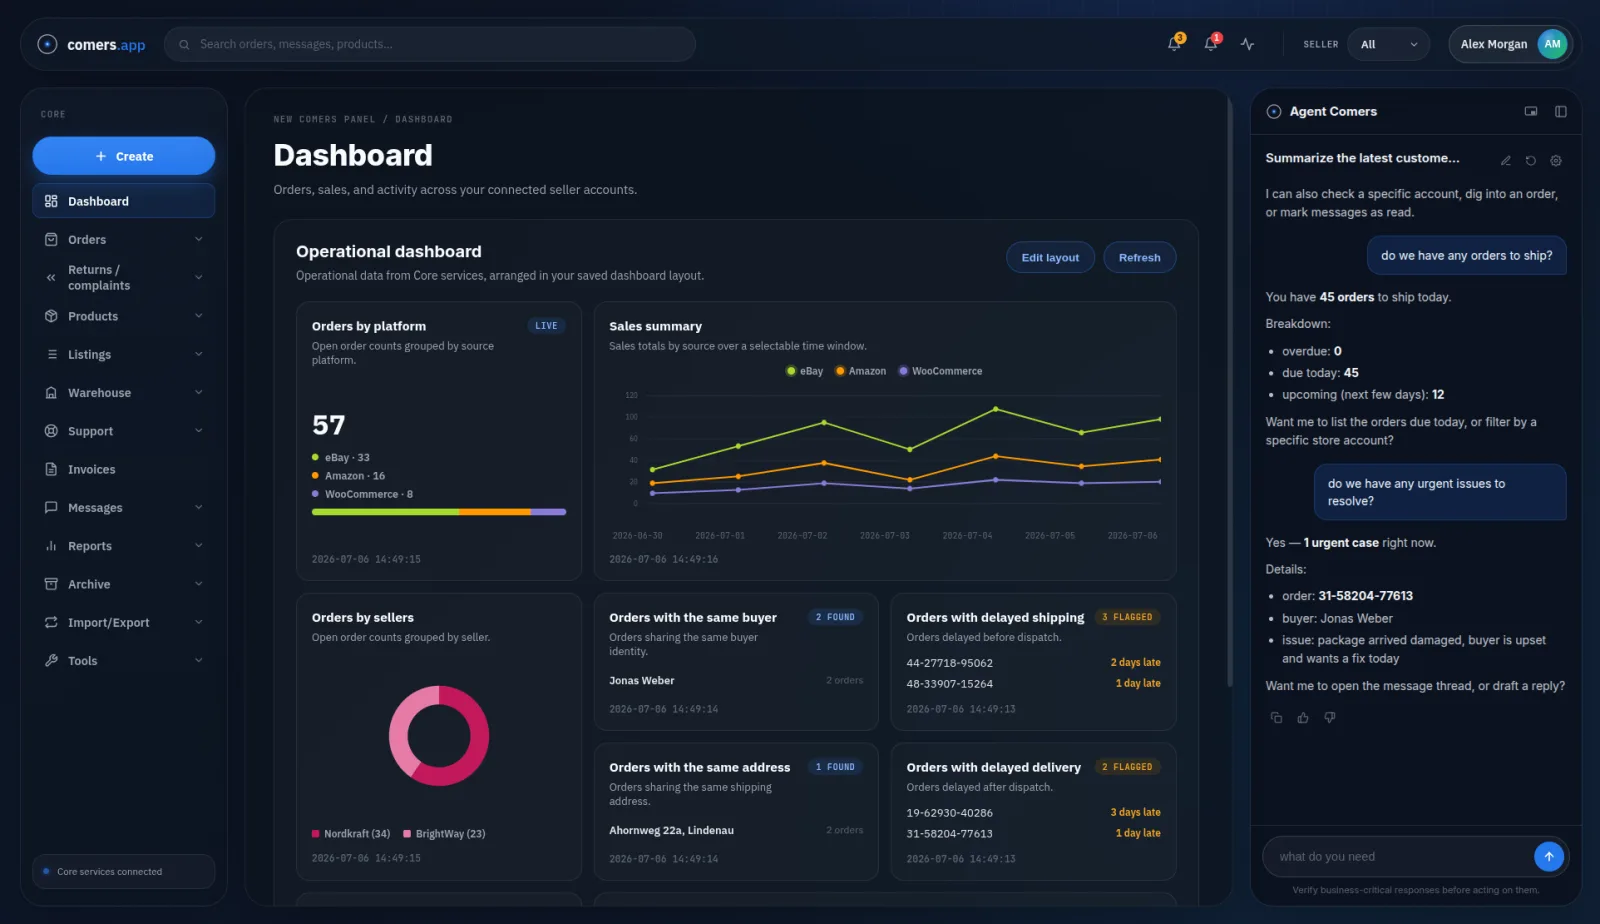Viewport: 1600px width, 924px height.
Task: Click the Create button
Action: coord(124,156)
